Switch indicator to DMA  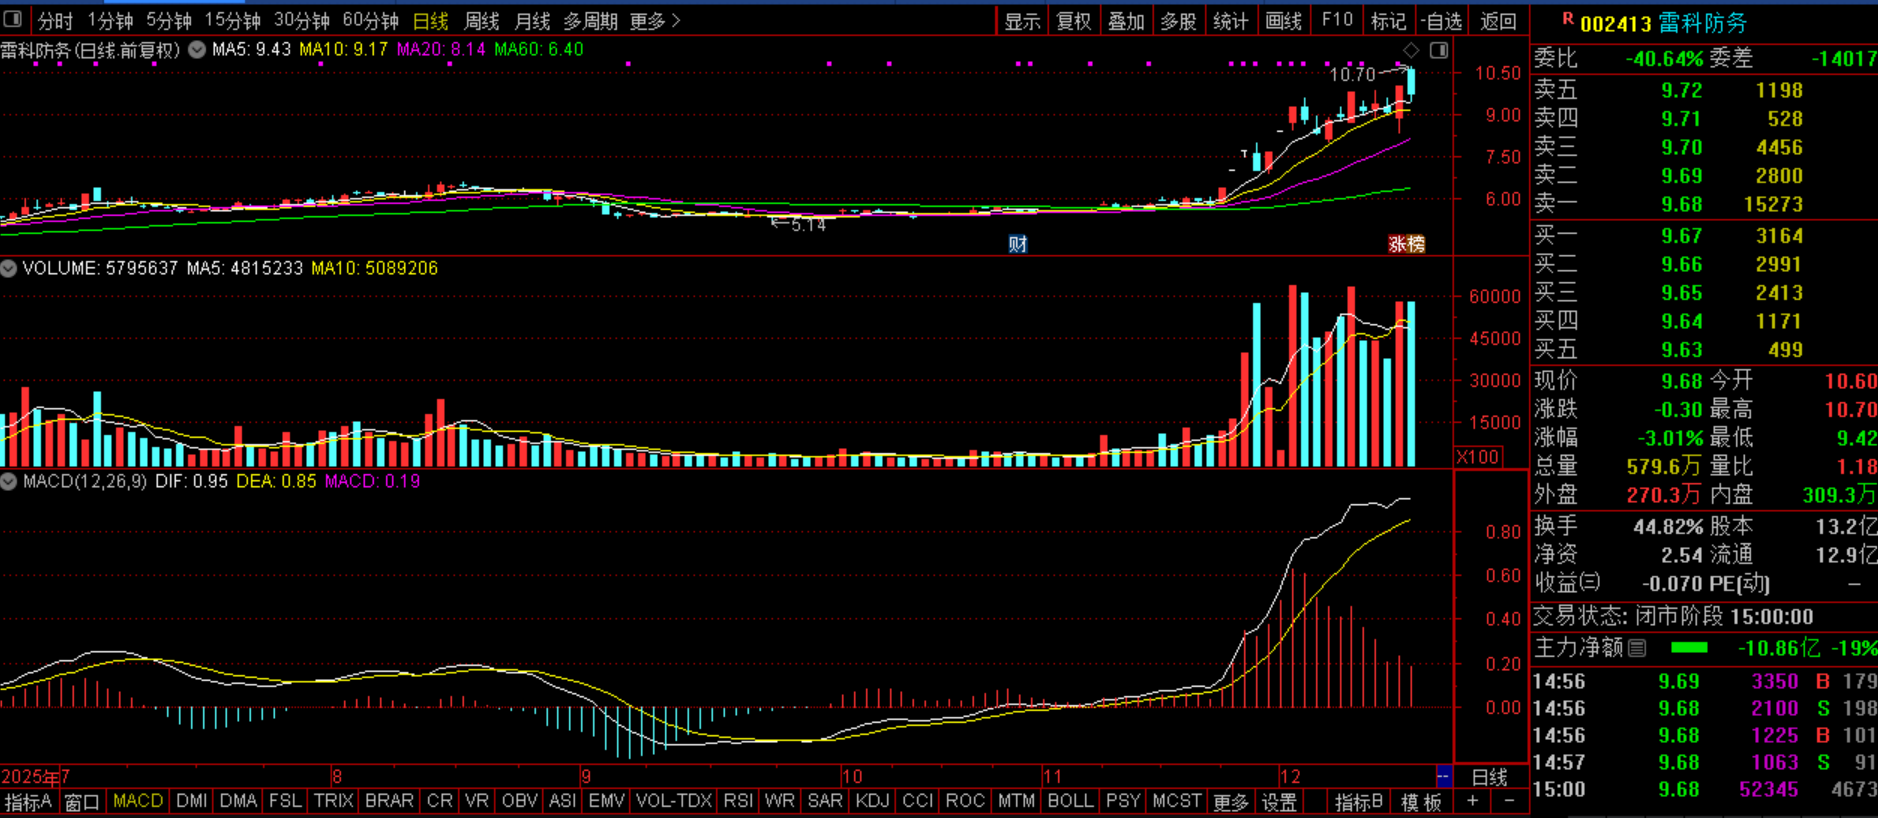point(238,801)
